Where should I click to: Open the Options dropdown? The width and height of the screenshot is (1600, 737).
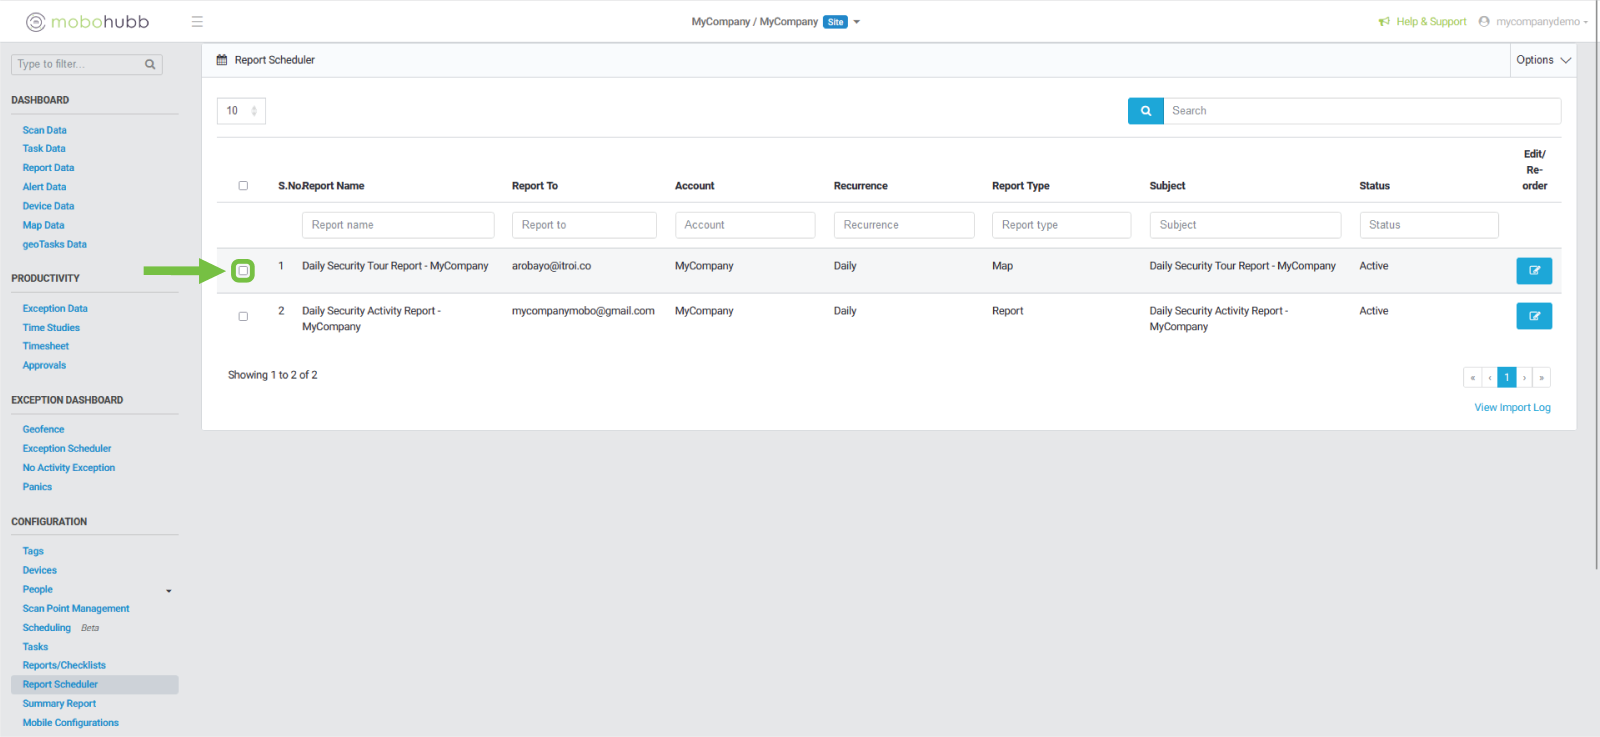coord(1542,60)
